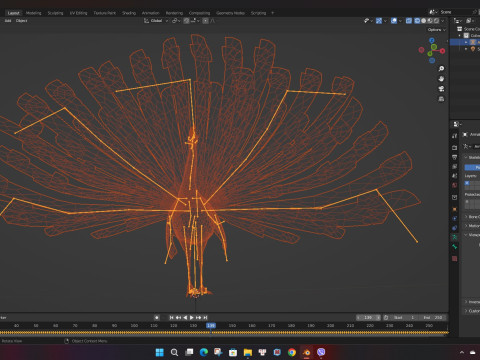Screen dimensions: 480x360
Task: Open the Global transform orientation dropdown
Action: coord(156,21)
